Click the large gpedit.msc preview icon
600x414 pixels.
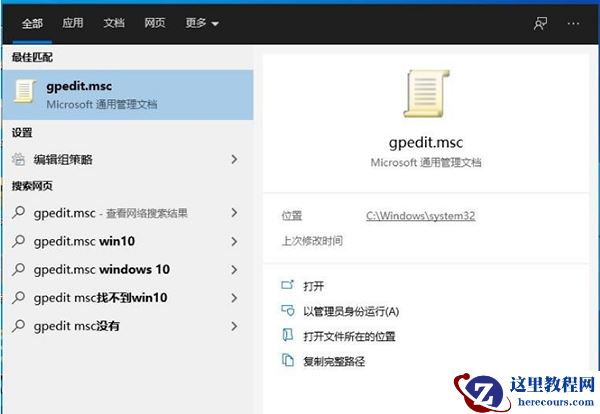(x=426, y=94)
